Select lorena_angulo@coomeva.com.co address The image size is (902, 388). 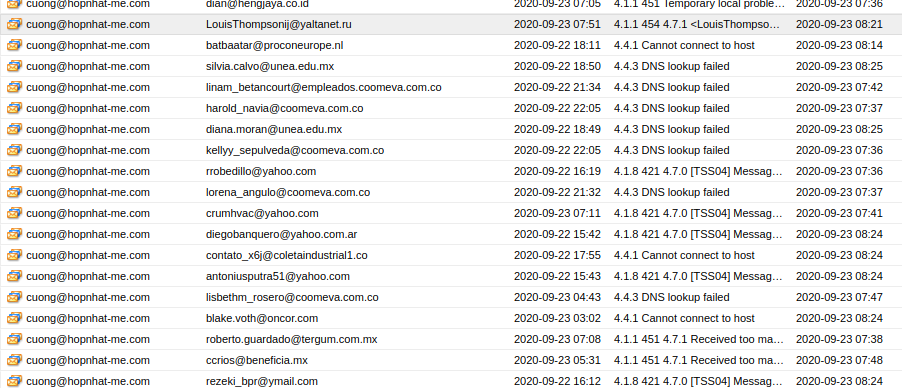288,192
